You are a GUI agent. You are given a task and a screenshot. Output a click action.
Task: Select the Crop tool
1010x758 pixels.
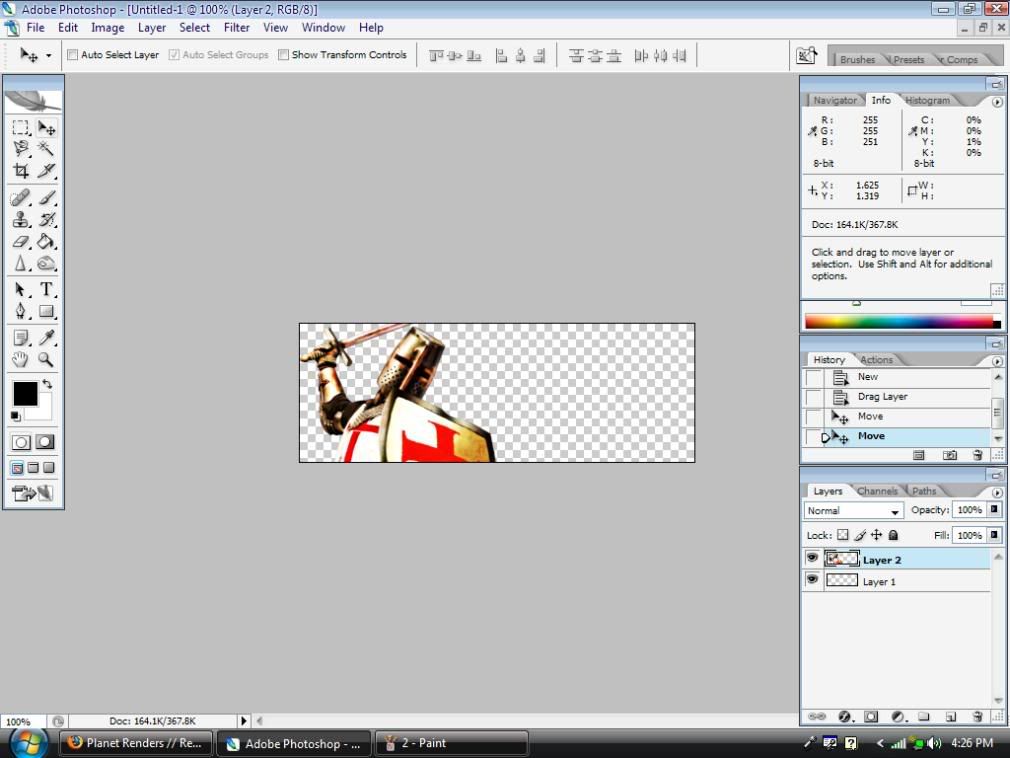21,170
